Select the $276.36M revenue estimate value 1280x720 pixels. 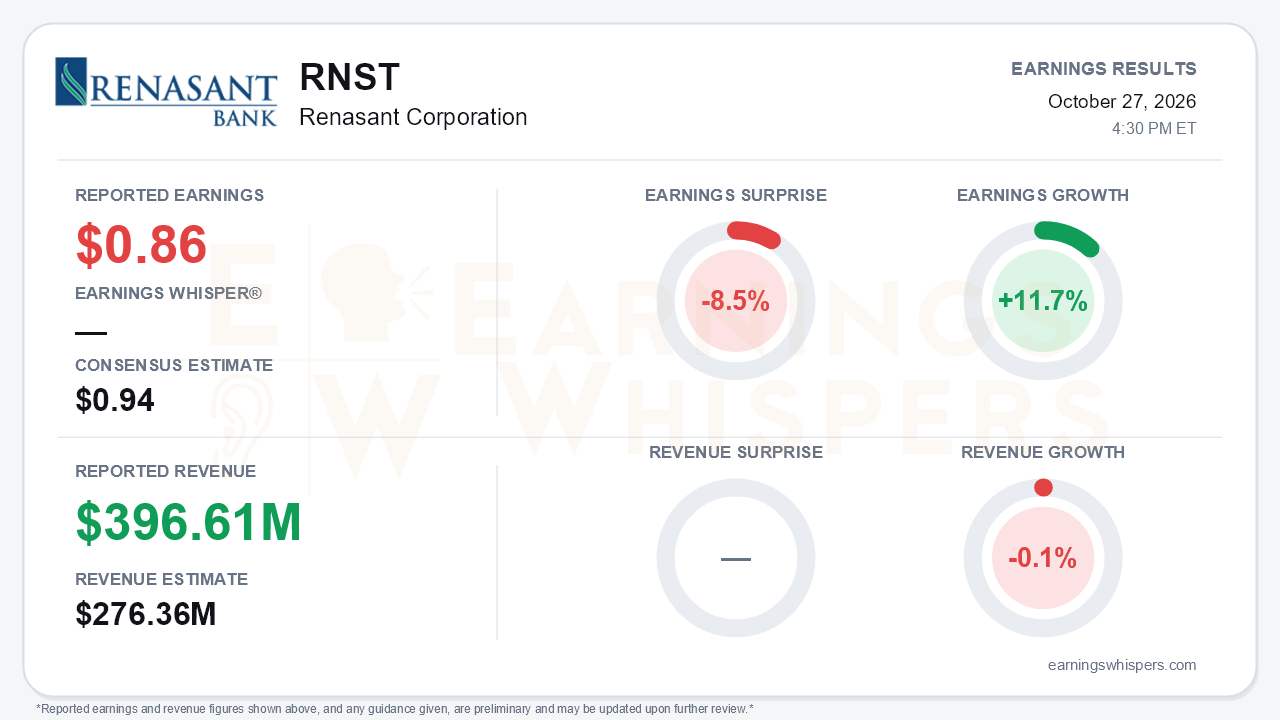coord(146,614)
